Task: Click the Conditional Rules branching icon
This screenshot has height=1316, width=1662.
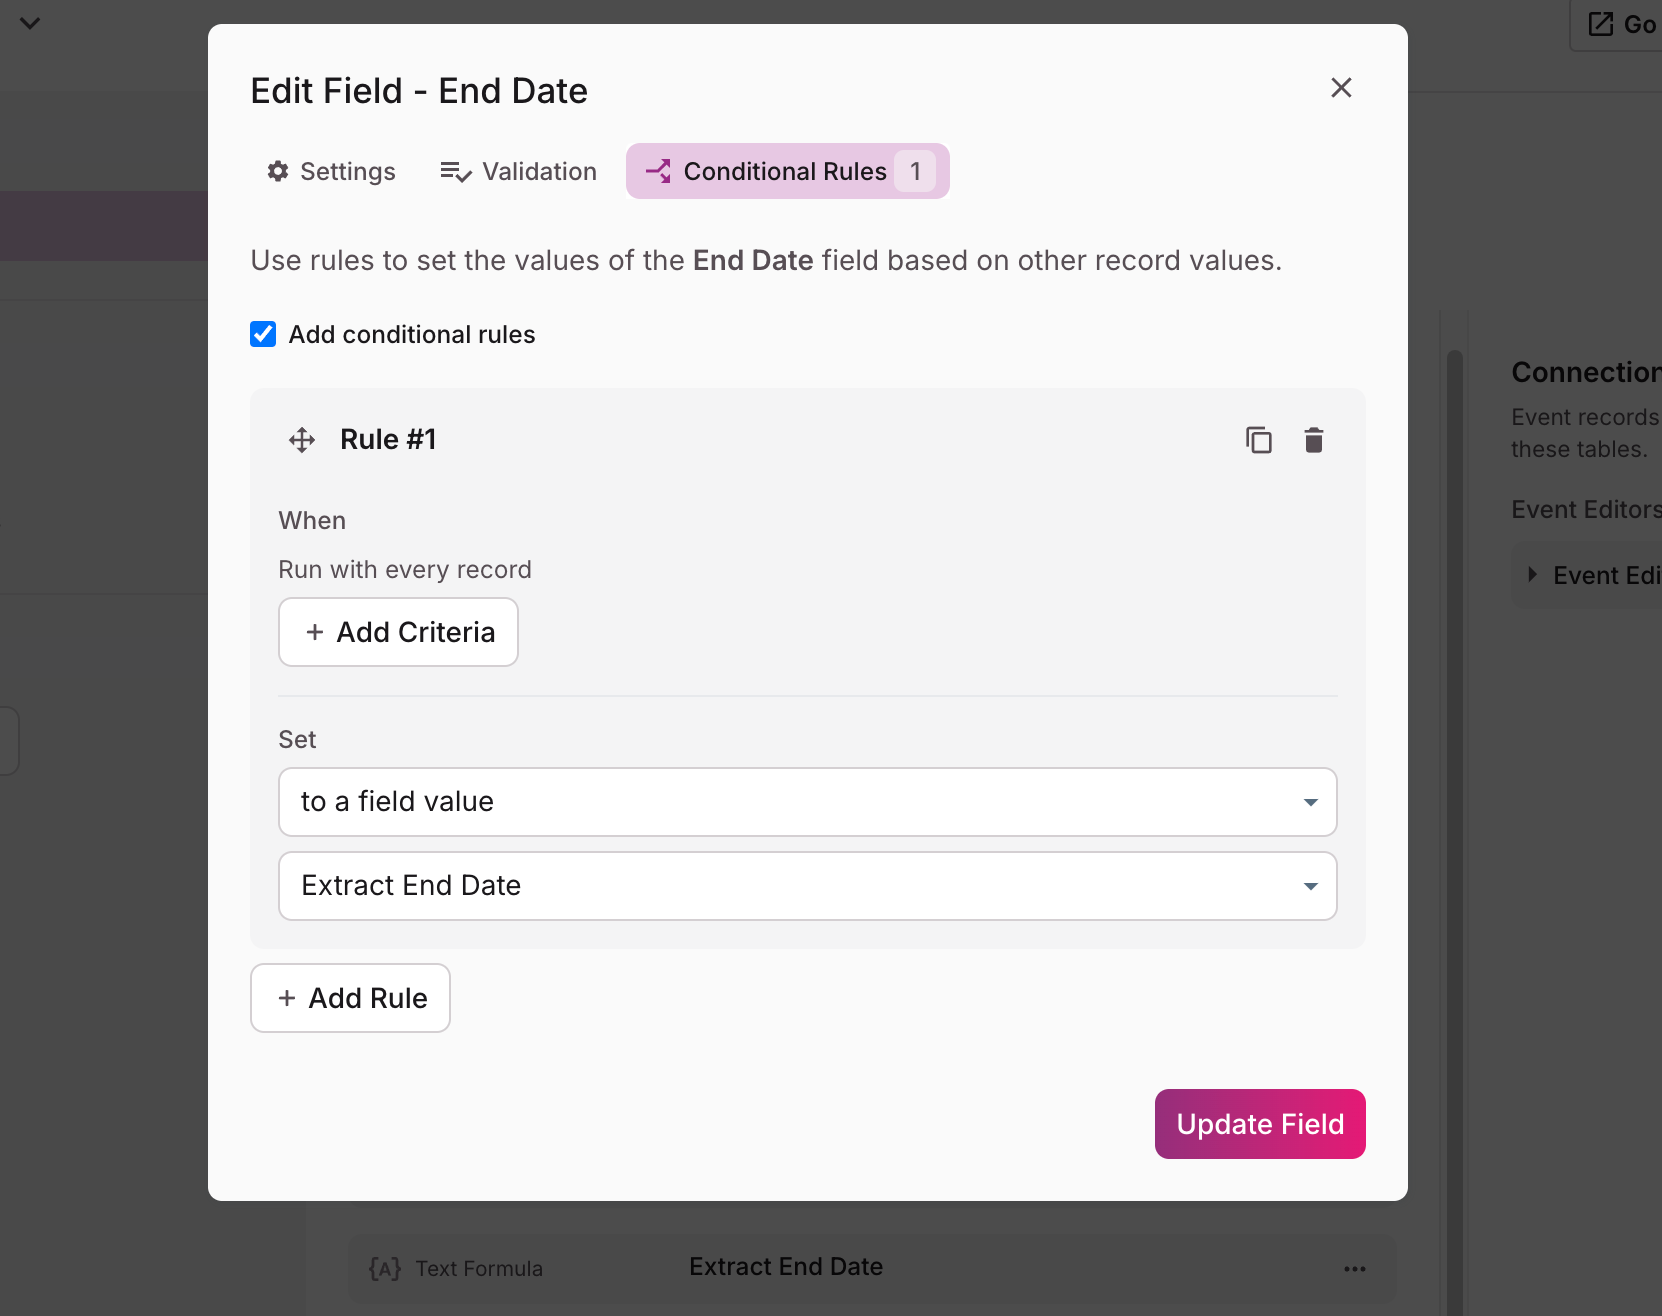Action: (658, 171)
